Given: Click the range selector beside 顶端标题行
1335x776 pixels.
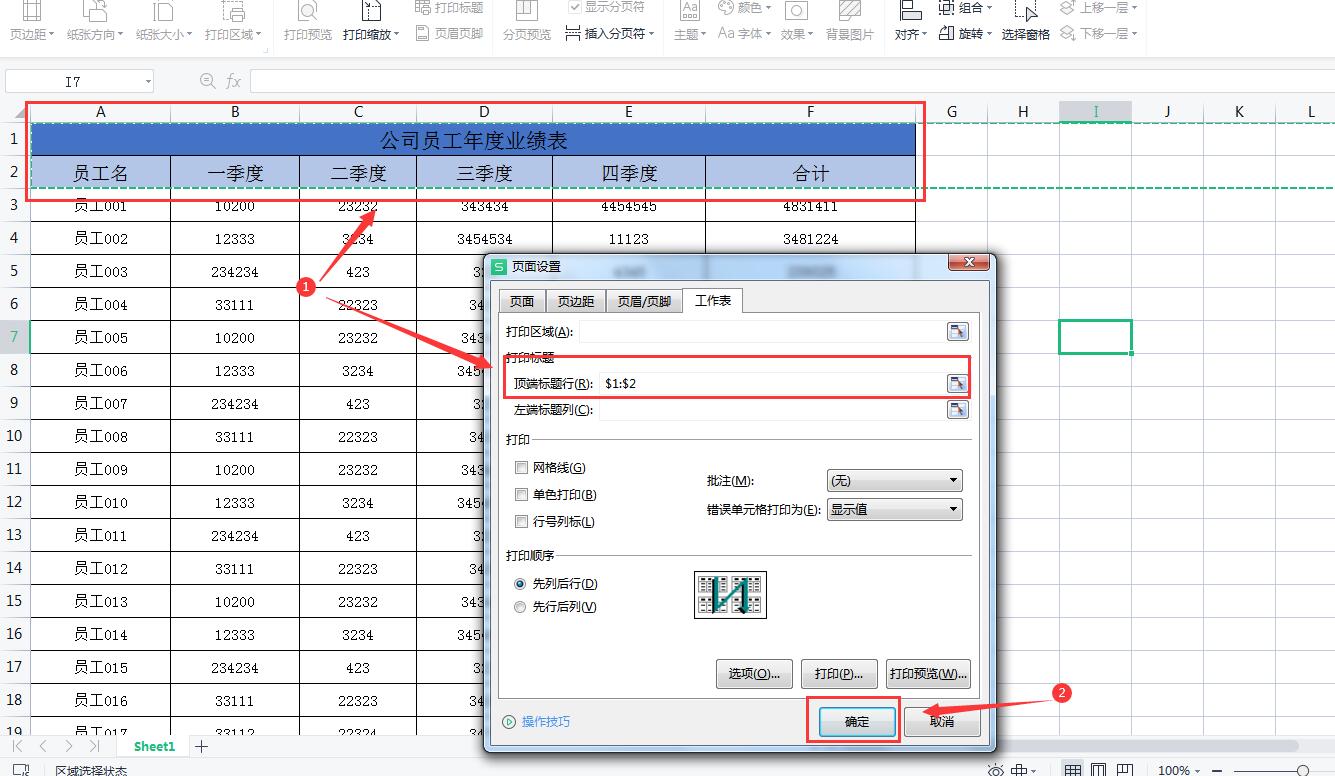Looking at the screenshot, I should pos(958,382).
